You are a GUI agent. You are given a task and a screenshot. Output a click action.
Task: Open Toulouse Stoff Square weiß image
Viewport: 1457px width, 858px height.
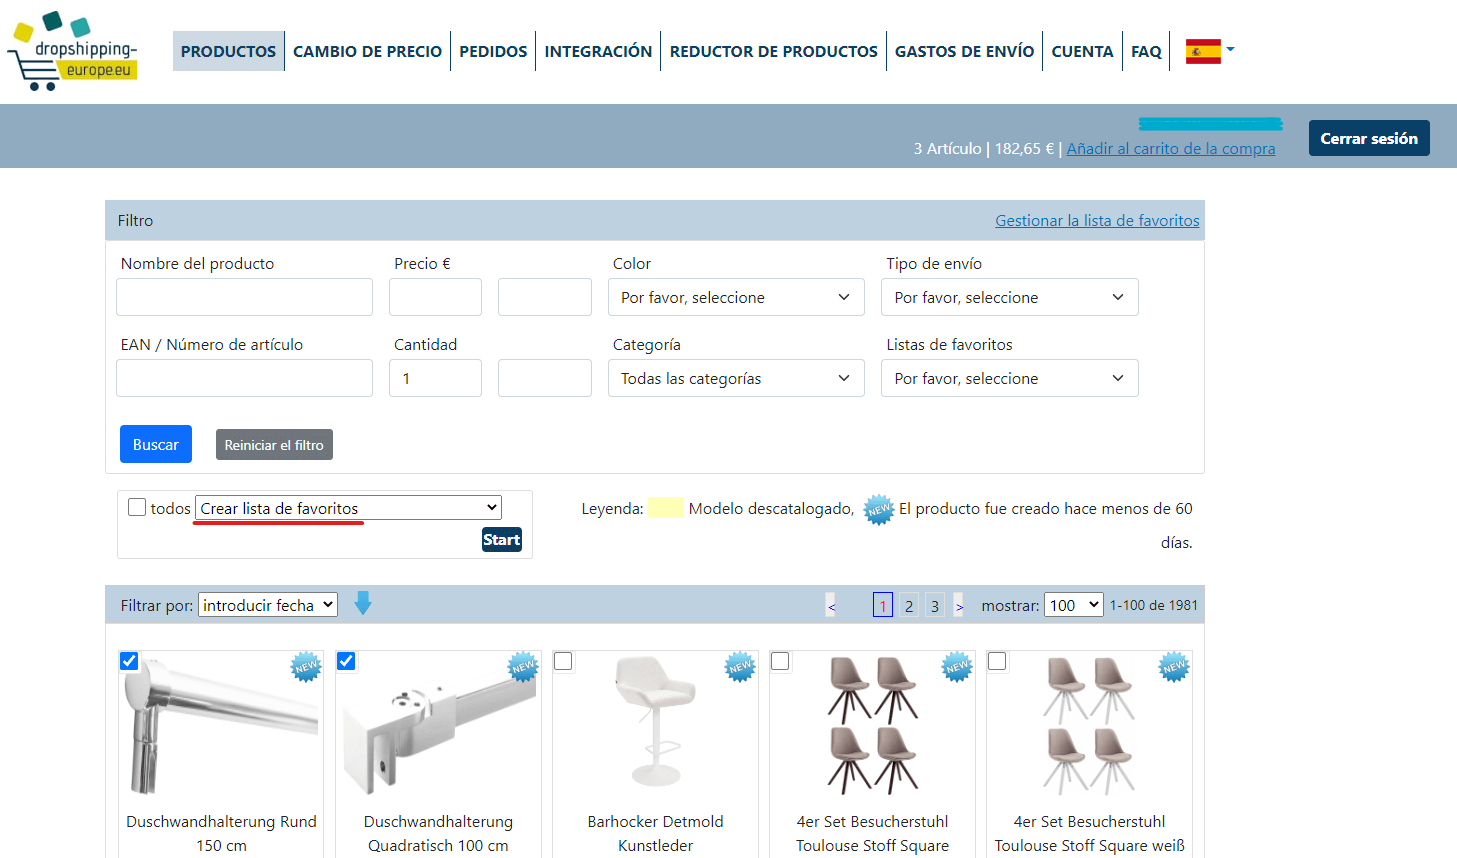(x=1089, y=725)
